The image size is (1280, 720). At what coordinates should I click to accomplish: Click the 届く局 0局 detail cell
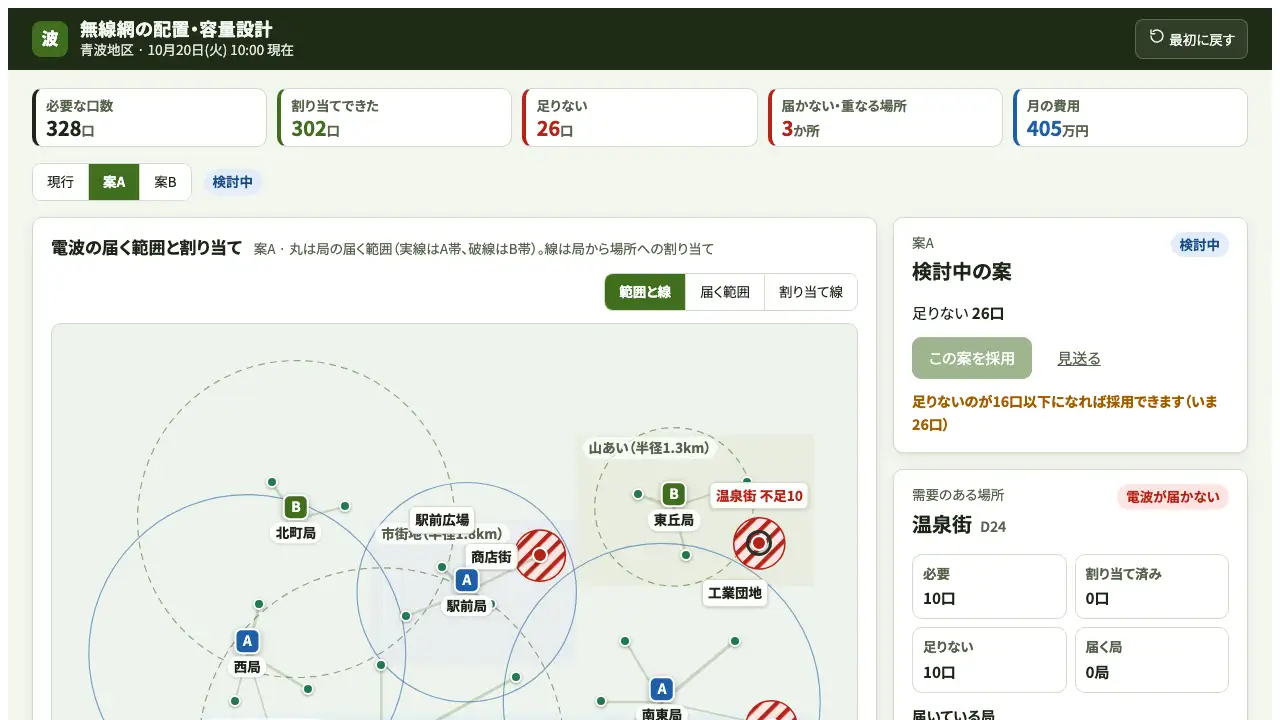pos(1152,660)
